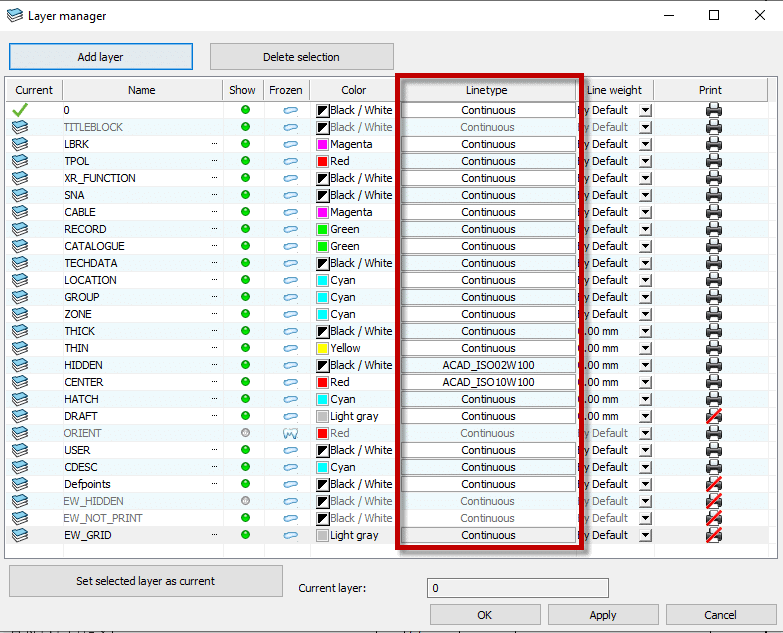Hide the TECHDATA layer via Show dot
The width and height of the screenshot is (783, 633).
coord(245,263)
